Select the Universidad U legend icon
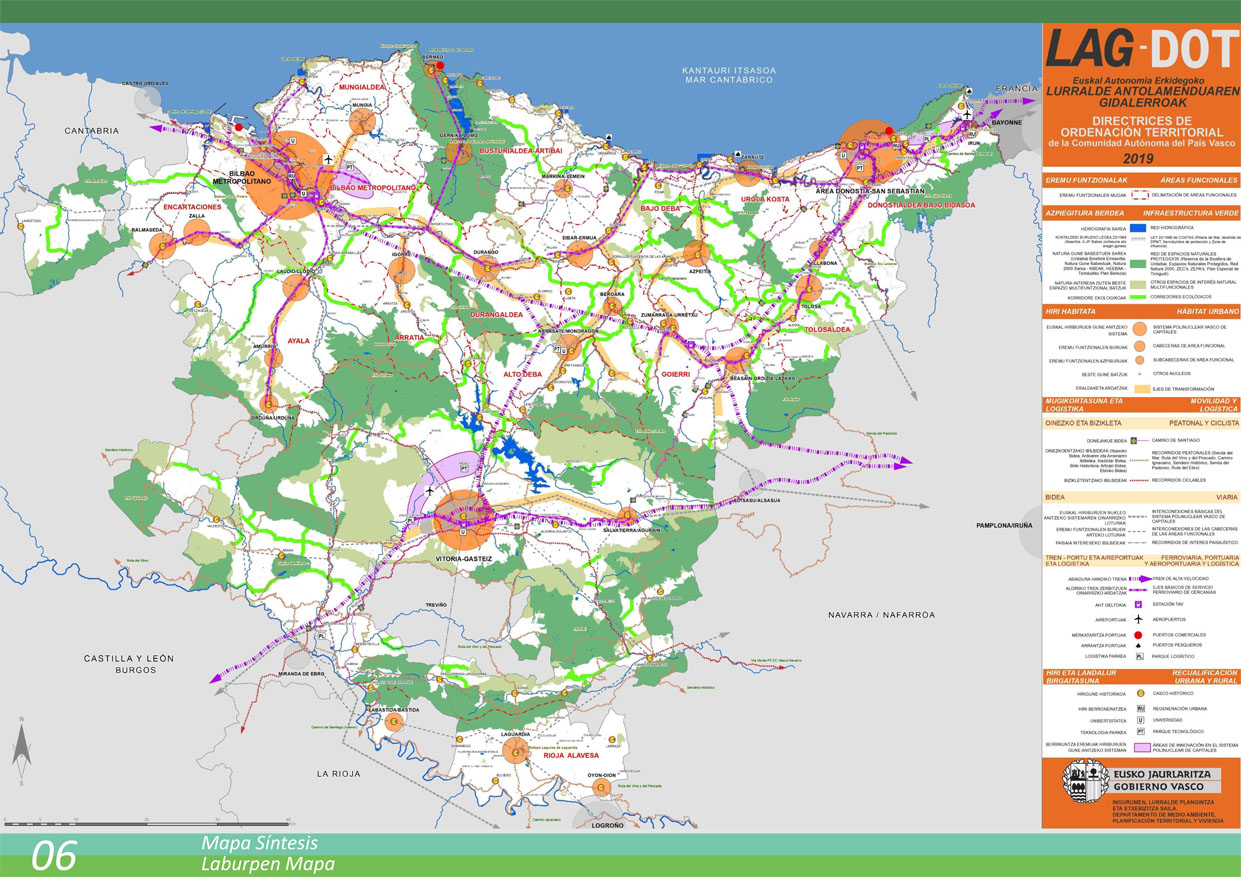The width and height of the screenshot is (1241, 877). point(1139,719)
